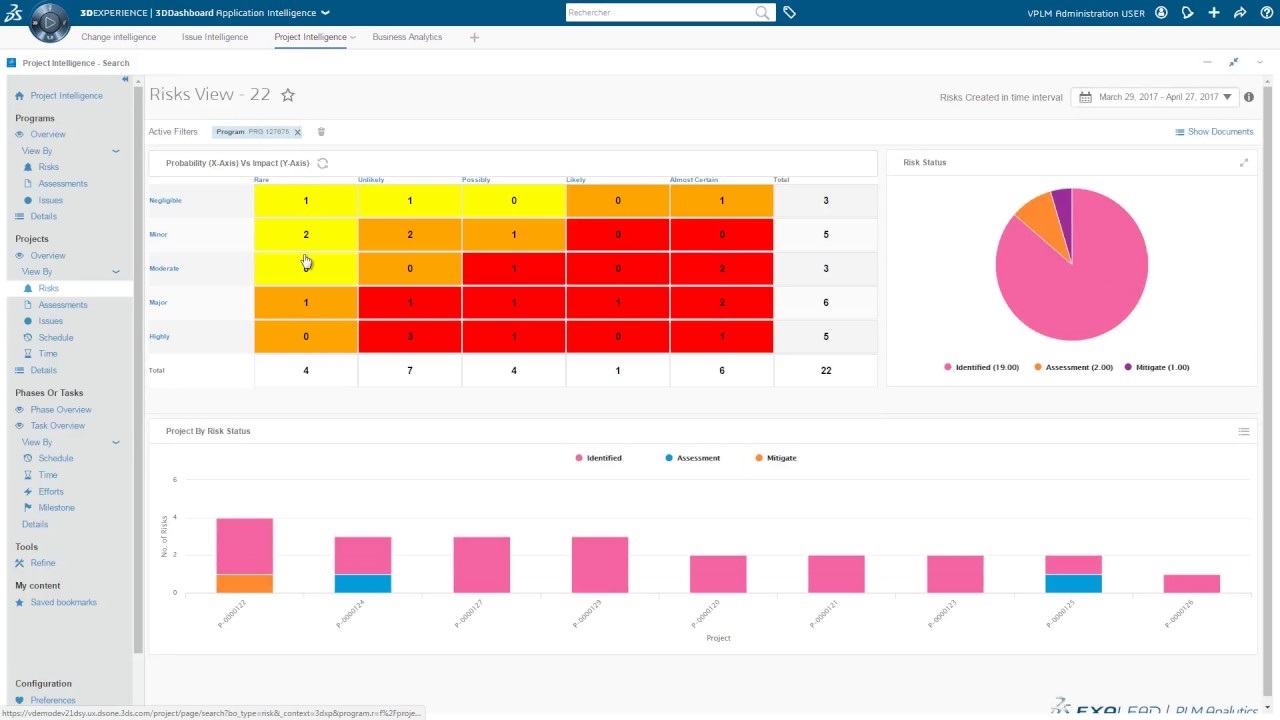Click the Rechercher search field
The height and width of the screenshot is (720, 1280).
point(660,13)
